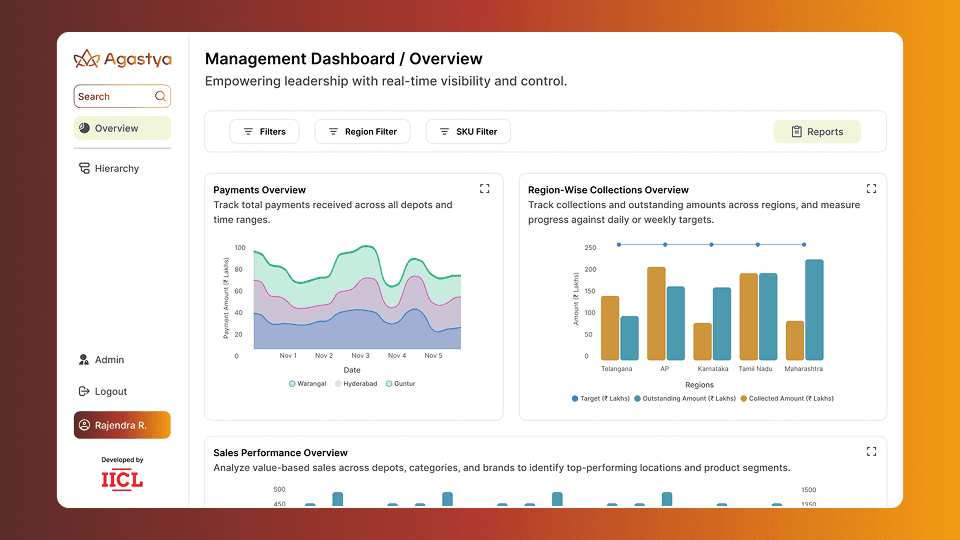Open the Region Filter dropdown
The height and width of the screenshot is (540, 960).
coord(362,132)
